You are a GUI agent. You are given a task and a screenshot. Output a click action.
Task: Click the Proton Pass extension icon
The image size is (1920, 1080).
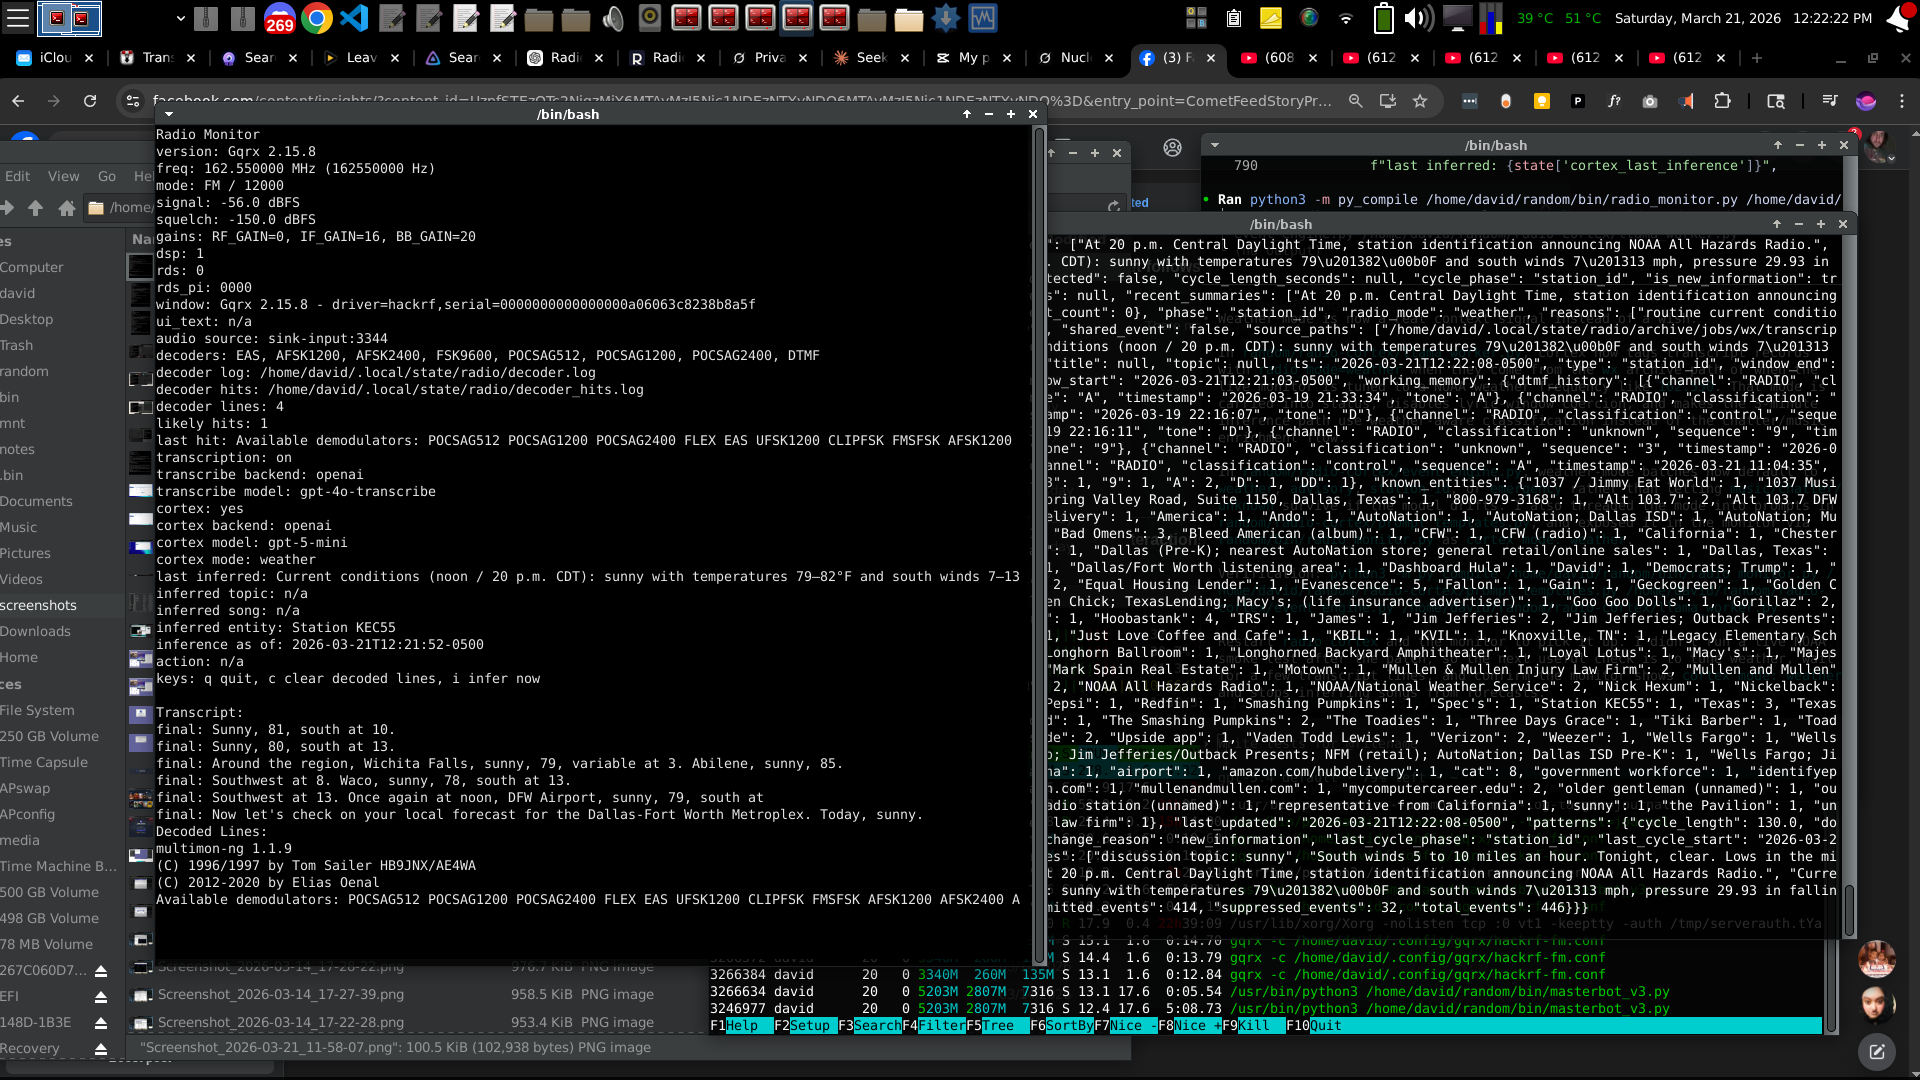[1577, 101]
